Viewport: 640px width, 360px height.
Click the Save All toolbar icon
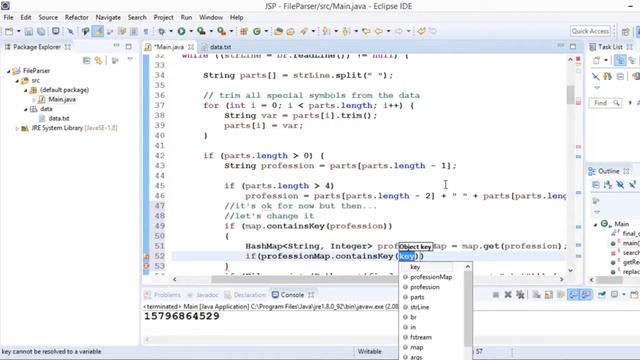tap(41, 31)
